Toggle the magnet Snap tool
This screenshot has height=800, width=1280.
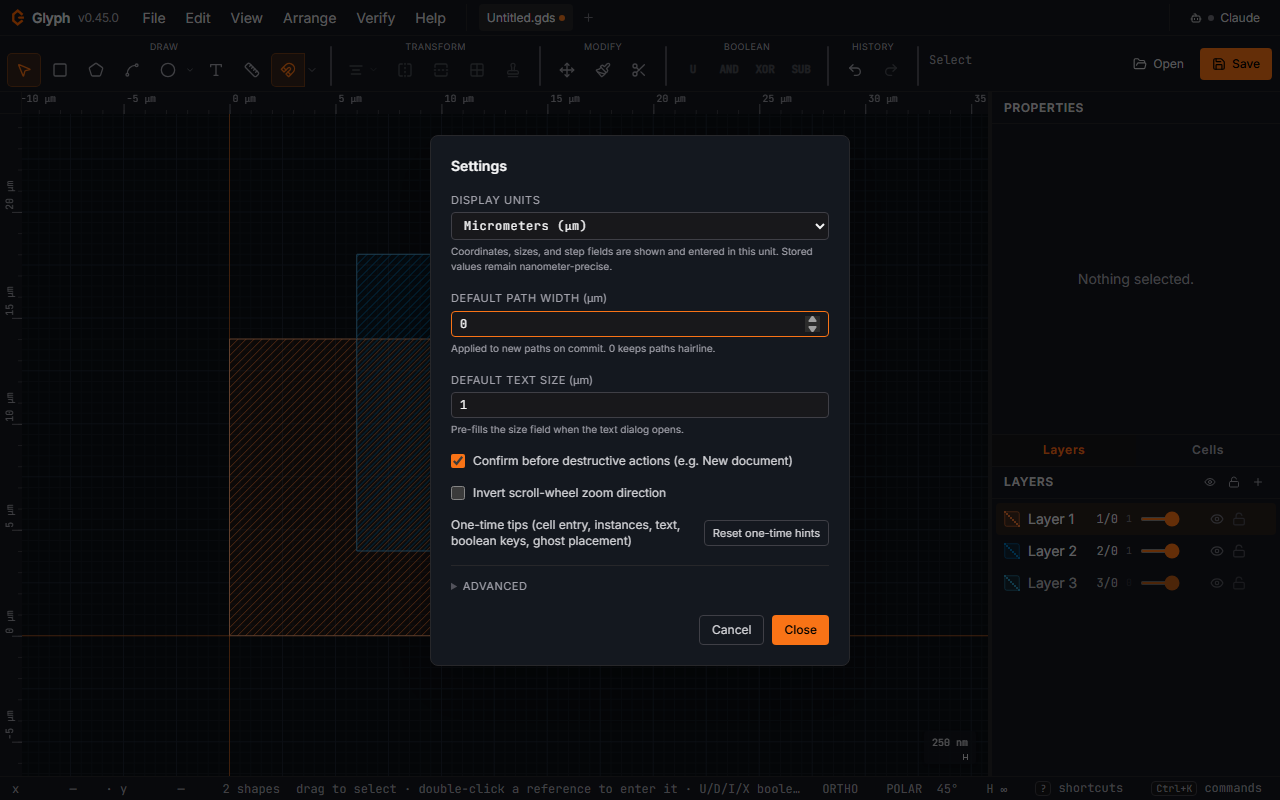click(288, 70)
